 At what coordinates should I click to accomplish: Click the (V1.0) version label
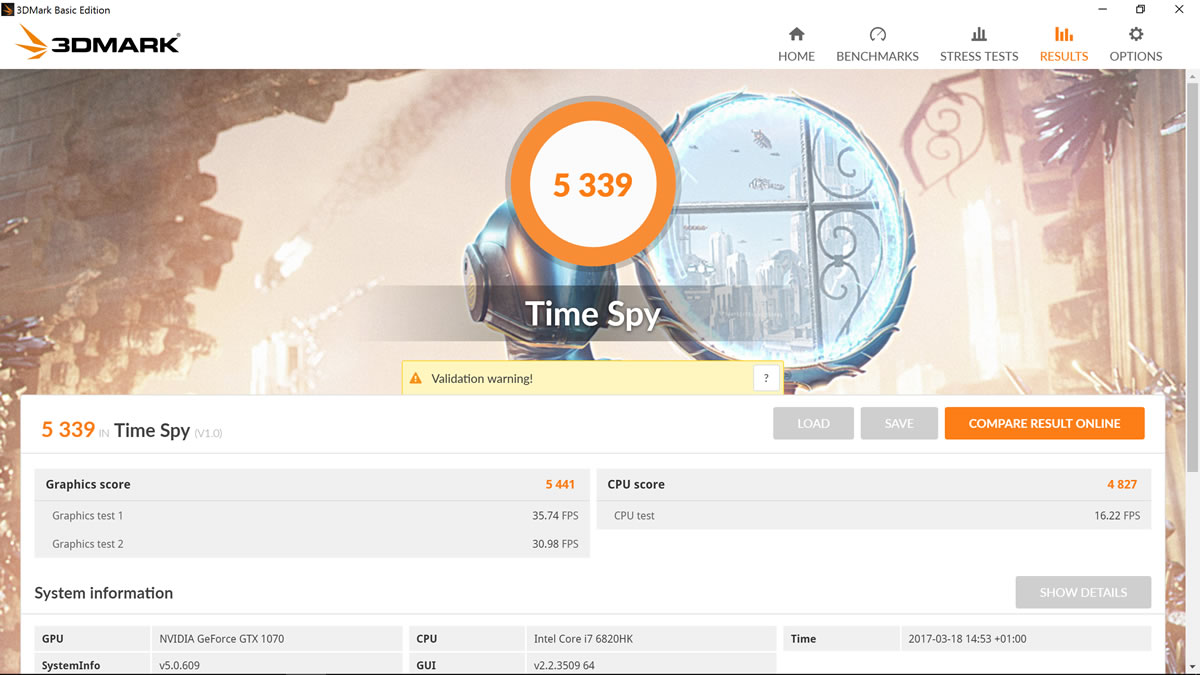click(208, 433)
